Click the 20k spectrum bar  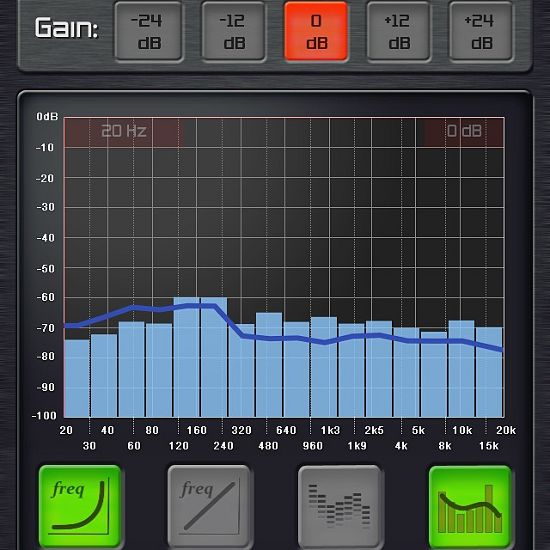[489, 372]
